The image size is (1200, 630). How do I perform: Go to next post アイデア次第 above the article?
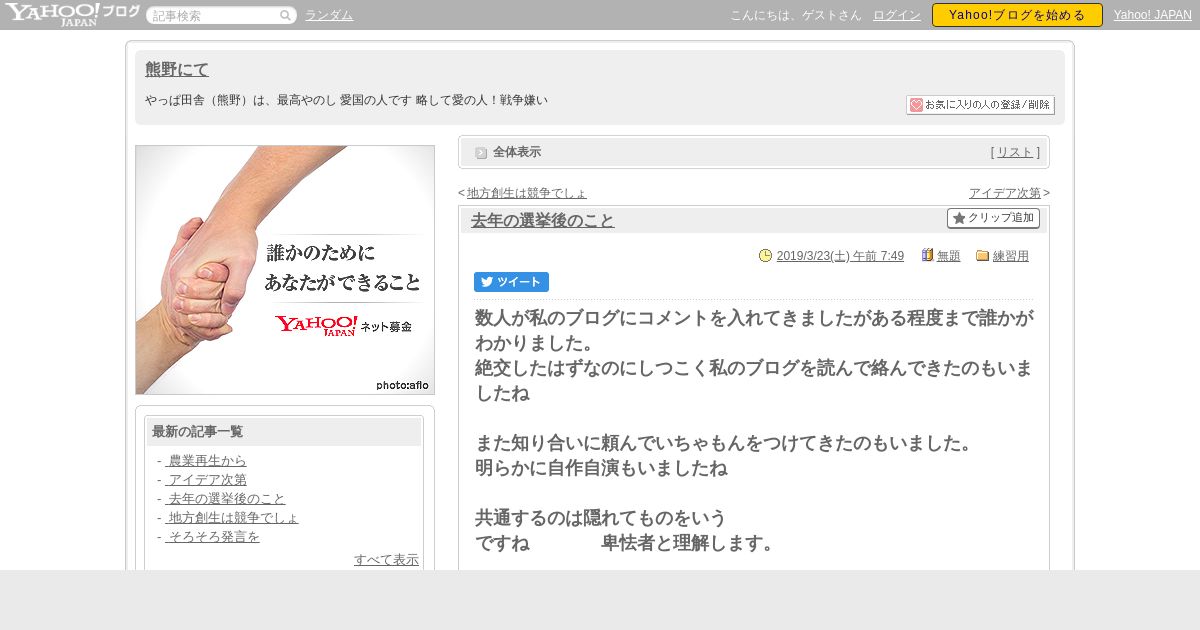pyautogui.click(x=1005, y=193)
